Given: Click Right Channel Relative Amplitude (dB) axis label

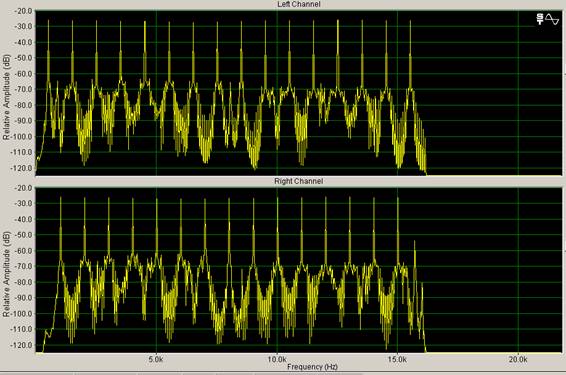Looking at the screenshot, I should tap(6, 274).
